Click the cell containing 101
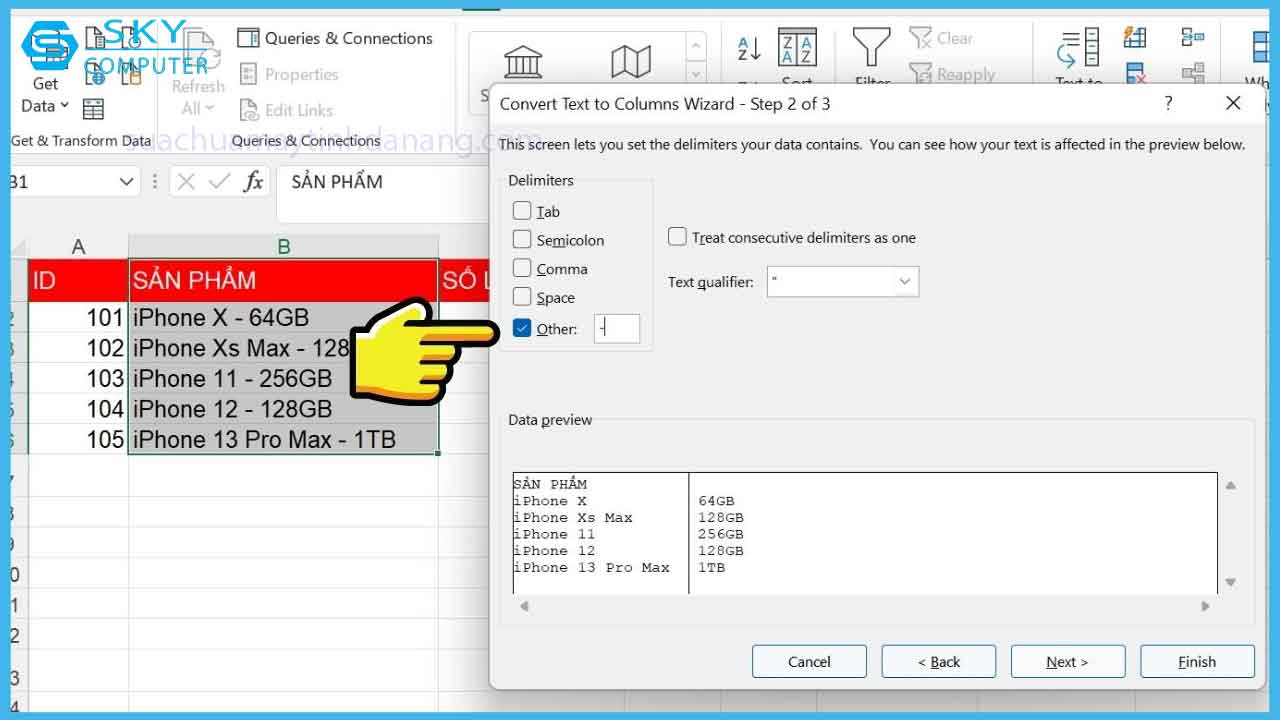 point(78,318)
